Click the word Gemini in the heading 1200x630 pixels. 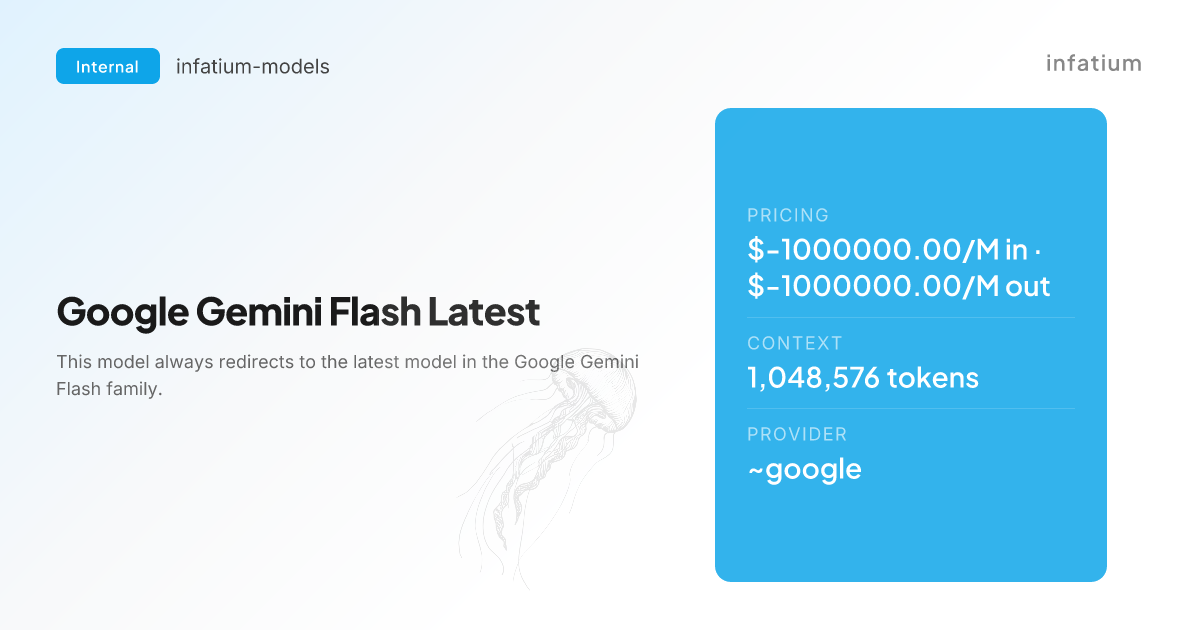click(258, 313)
